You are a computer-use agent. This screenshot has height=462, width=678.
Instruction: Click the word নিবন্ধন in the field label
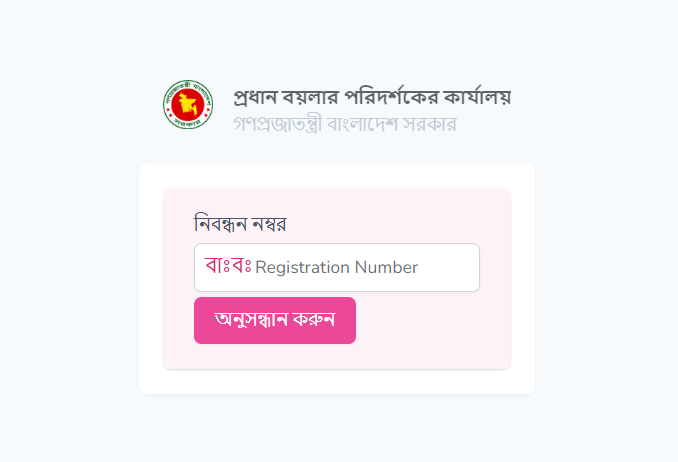click(x=220, y=223)
